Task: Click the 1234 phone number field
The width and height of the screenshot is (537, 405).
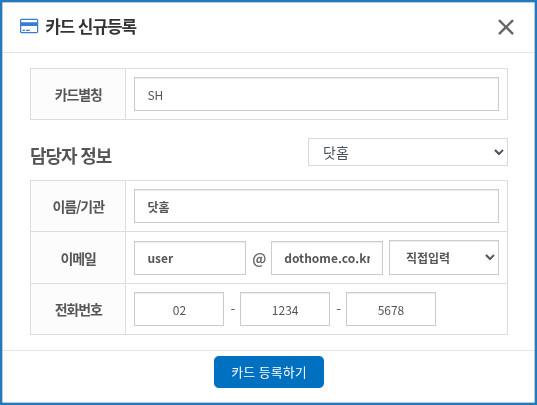Action: point(285,309)
